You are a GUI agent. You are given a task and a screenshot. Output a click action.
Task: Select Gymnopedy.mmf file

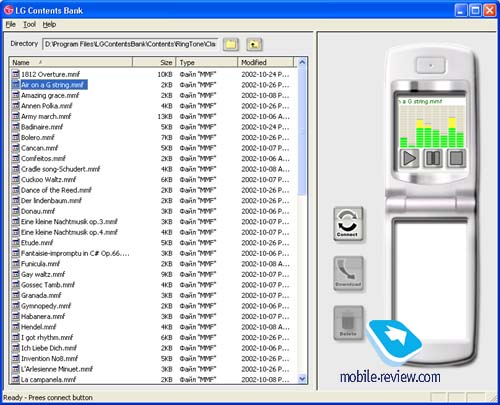[x=46, y=306]
